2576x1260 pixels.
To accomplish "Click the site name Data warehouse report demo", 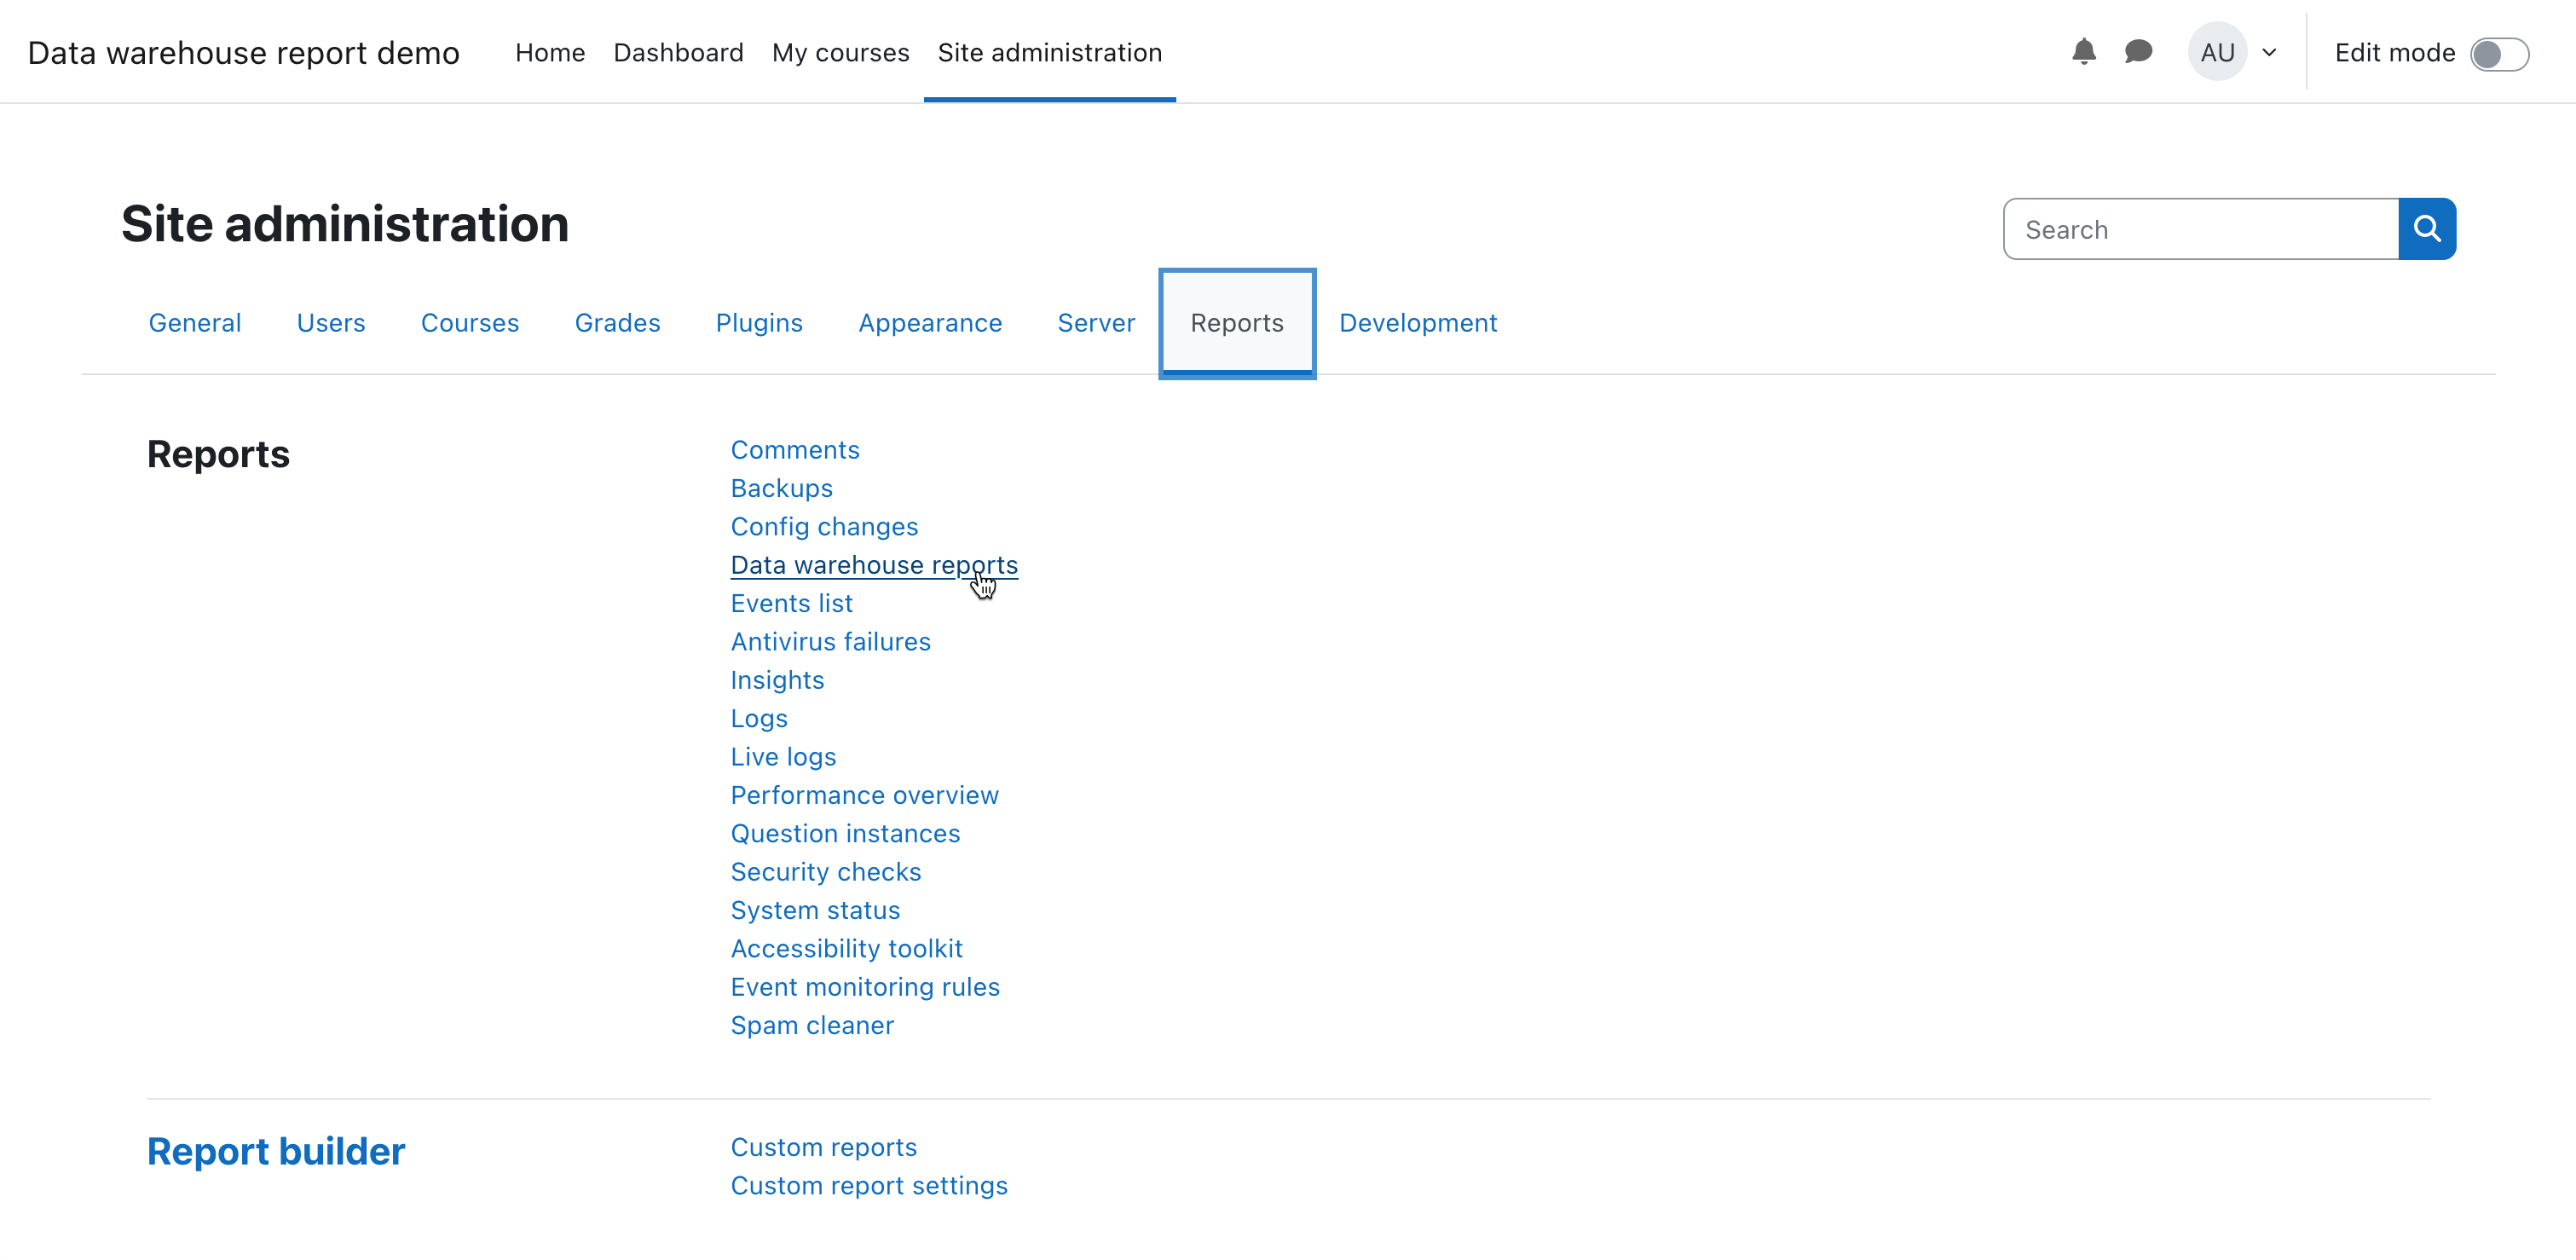I will [243, 53].
